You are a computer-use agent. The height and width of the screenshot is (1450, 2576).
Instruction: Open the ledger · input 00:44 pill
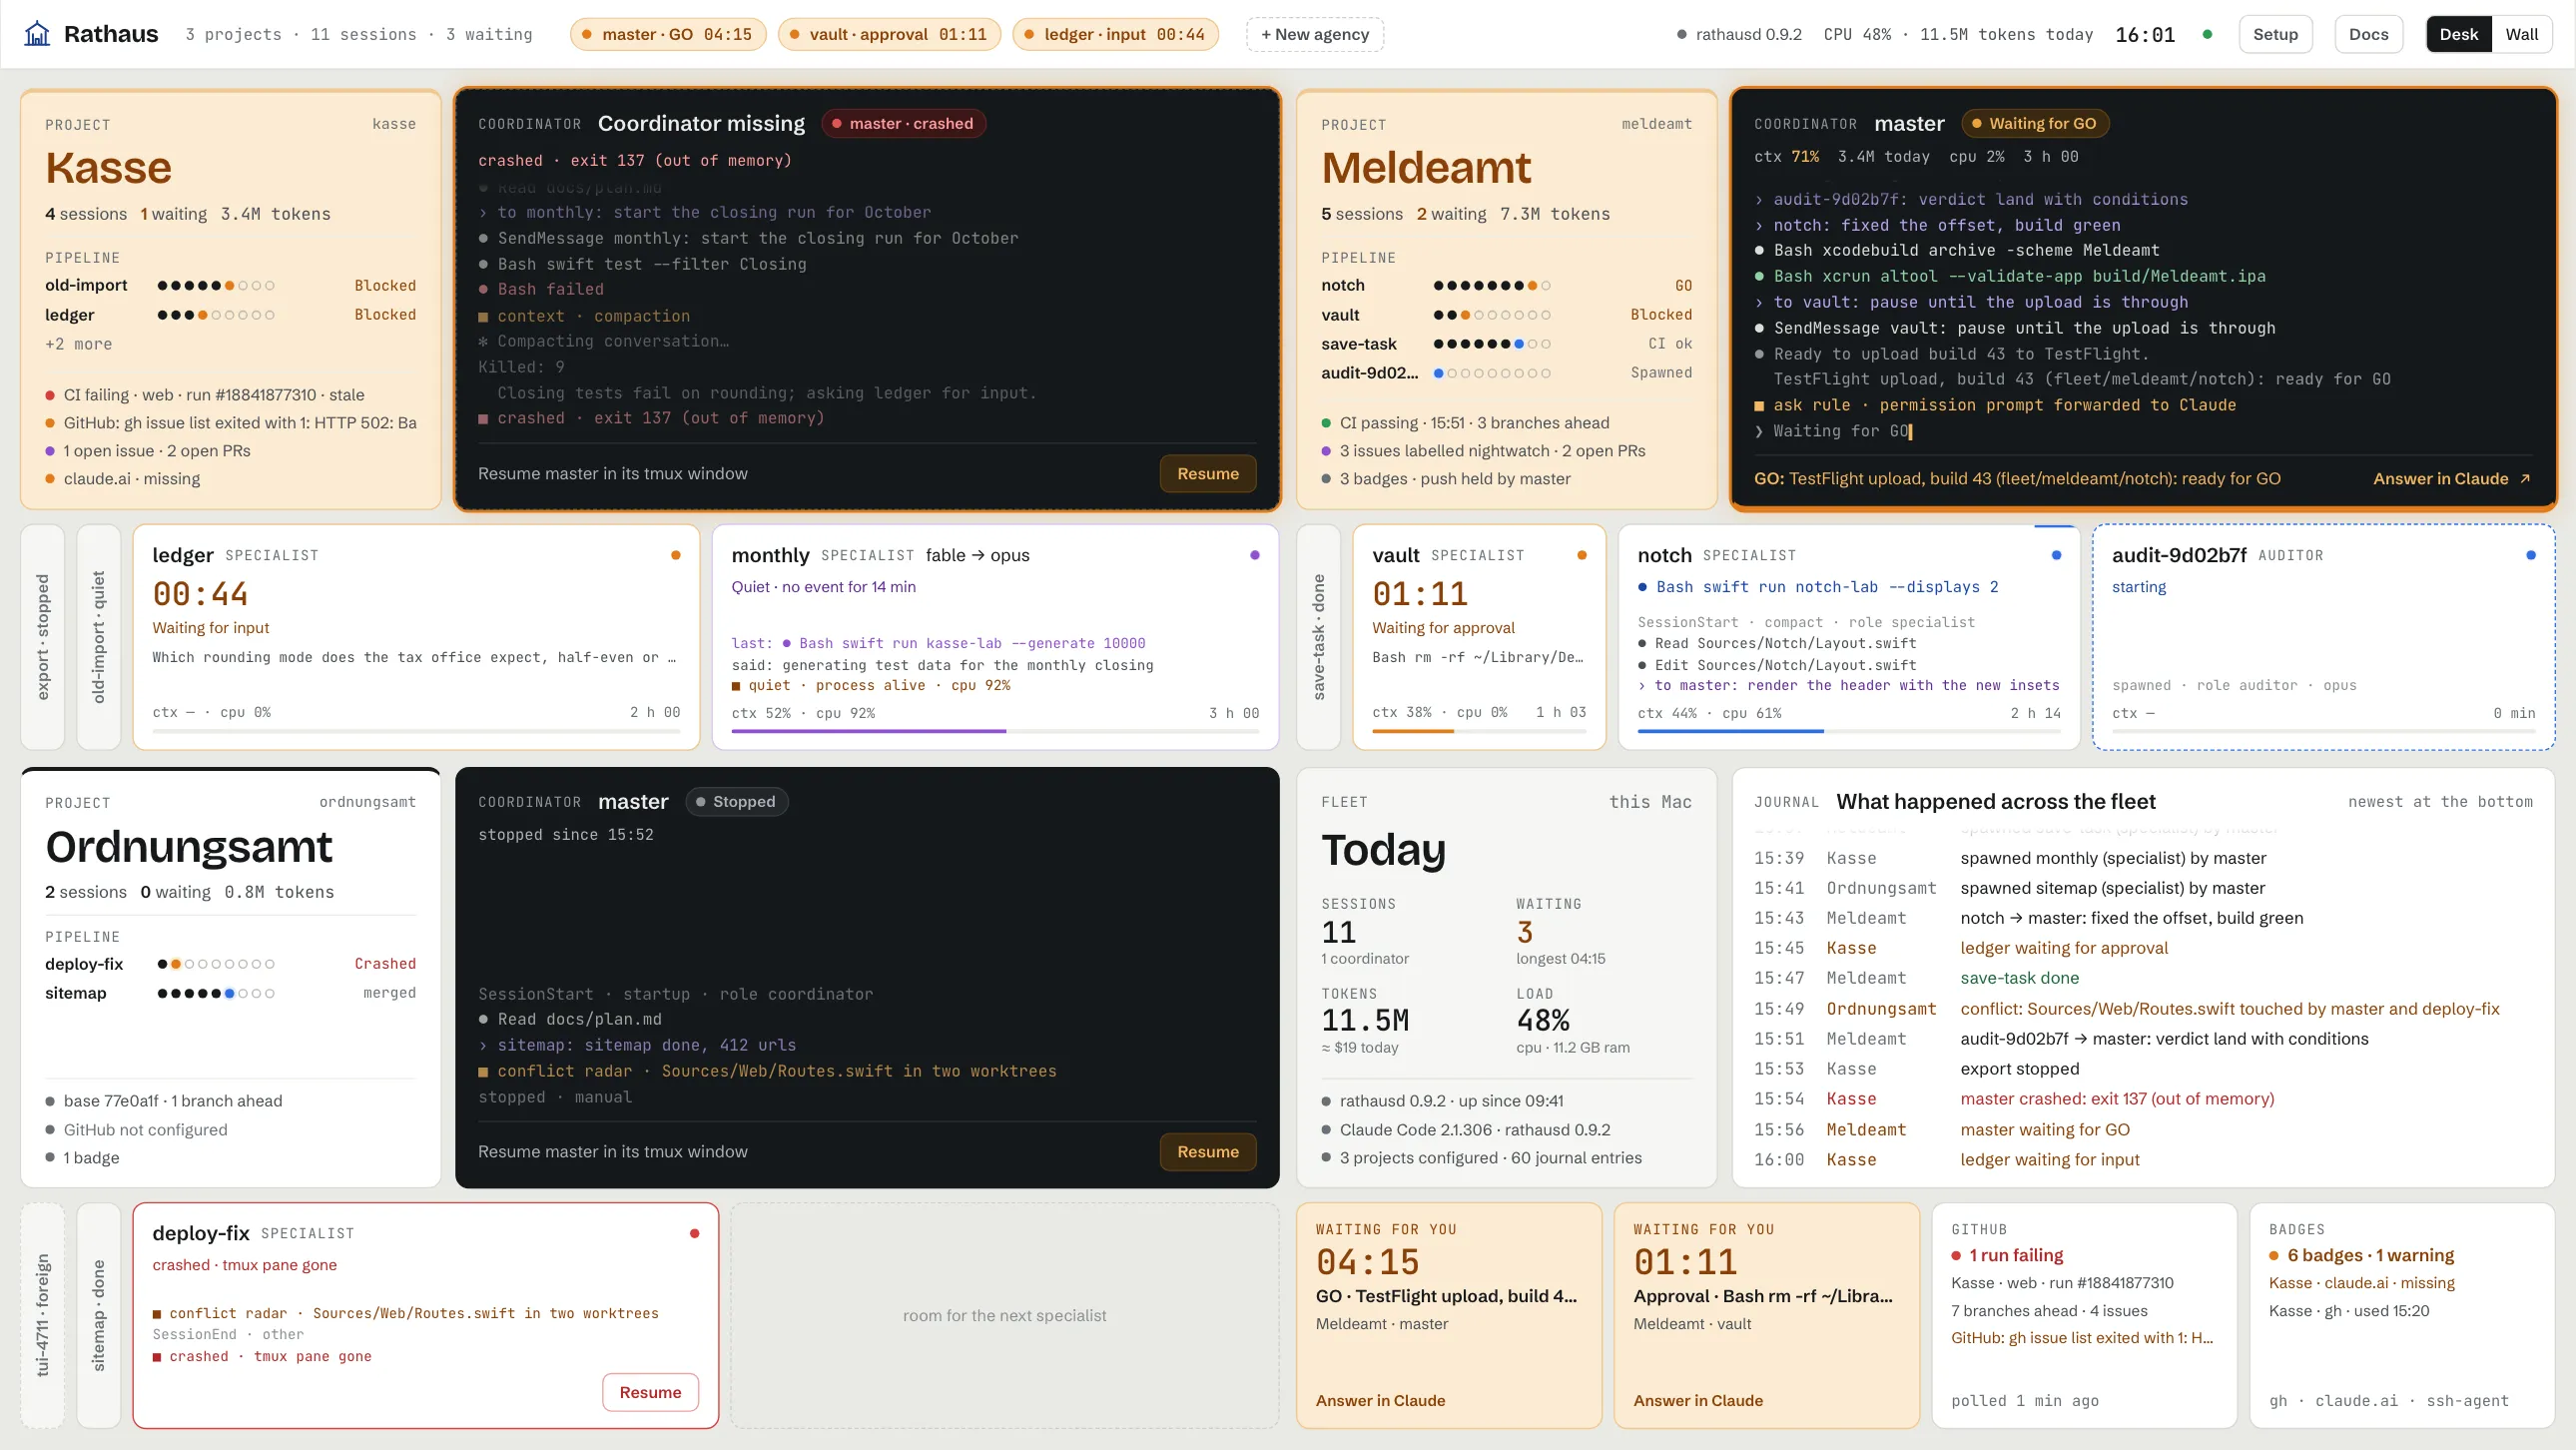(1115, 34)
